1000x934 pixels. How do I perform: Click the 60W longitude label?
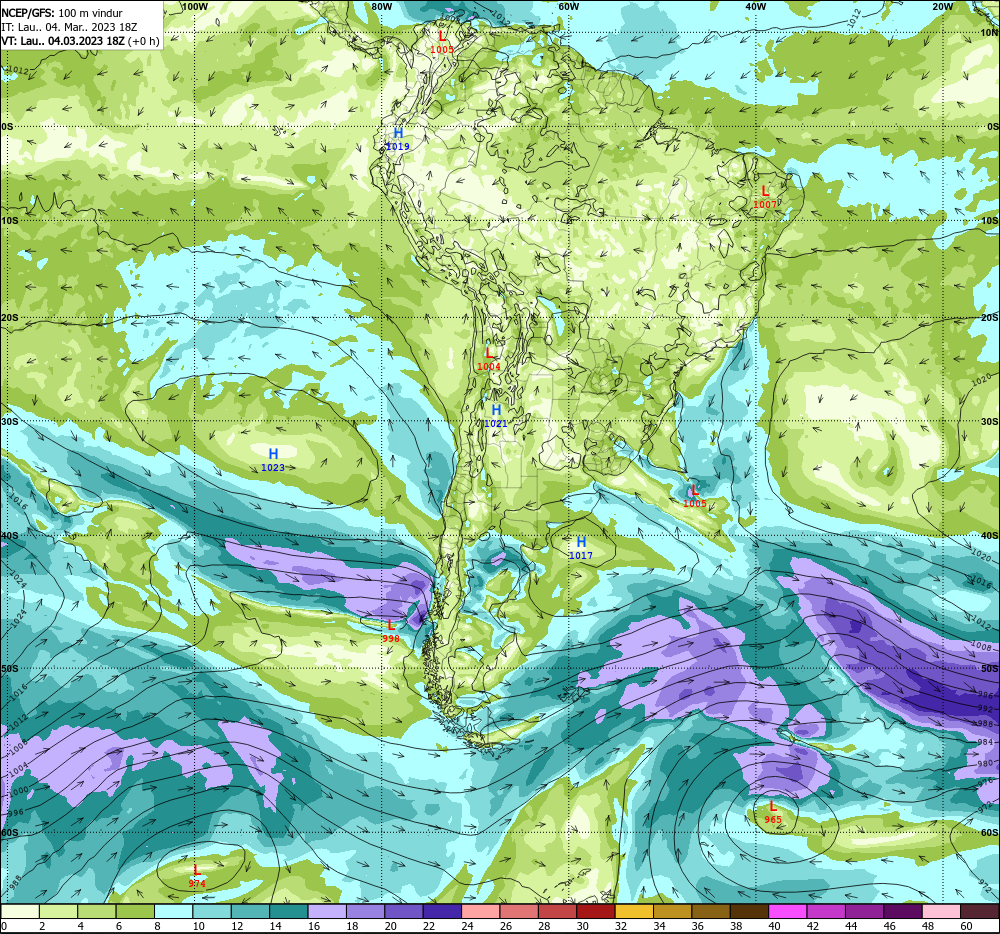coord(568,6)
